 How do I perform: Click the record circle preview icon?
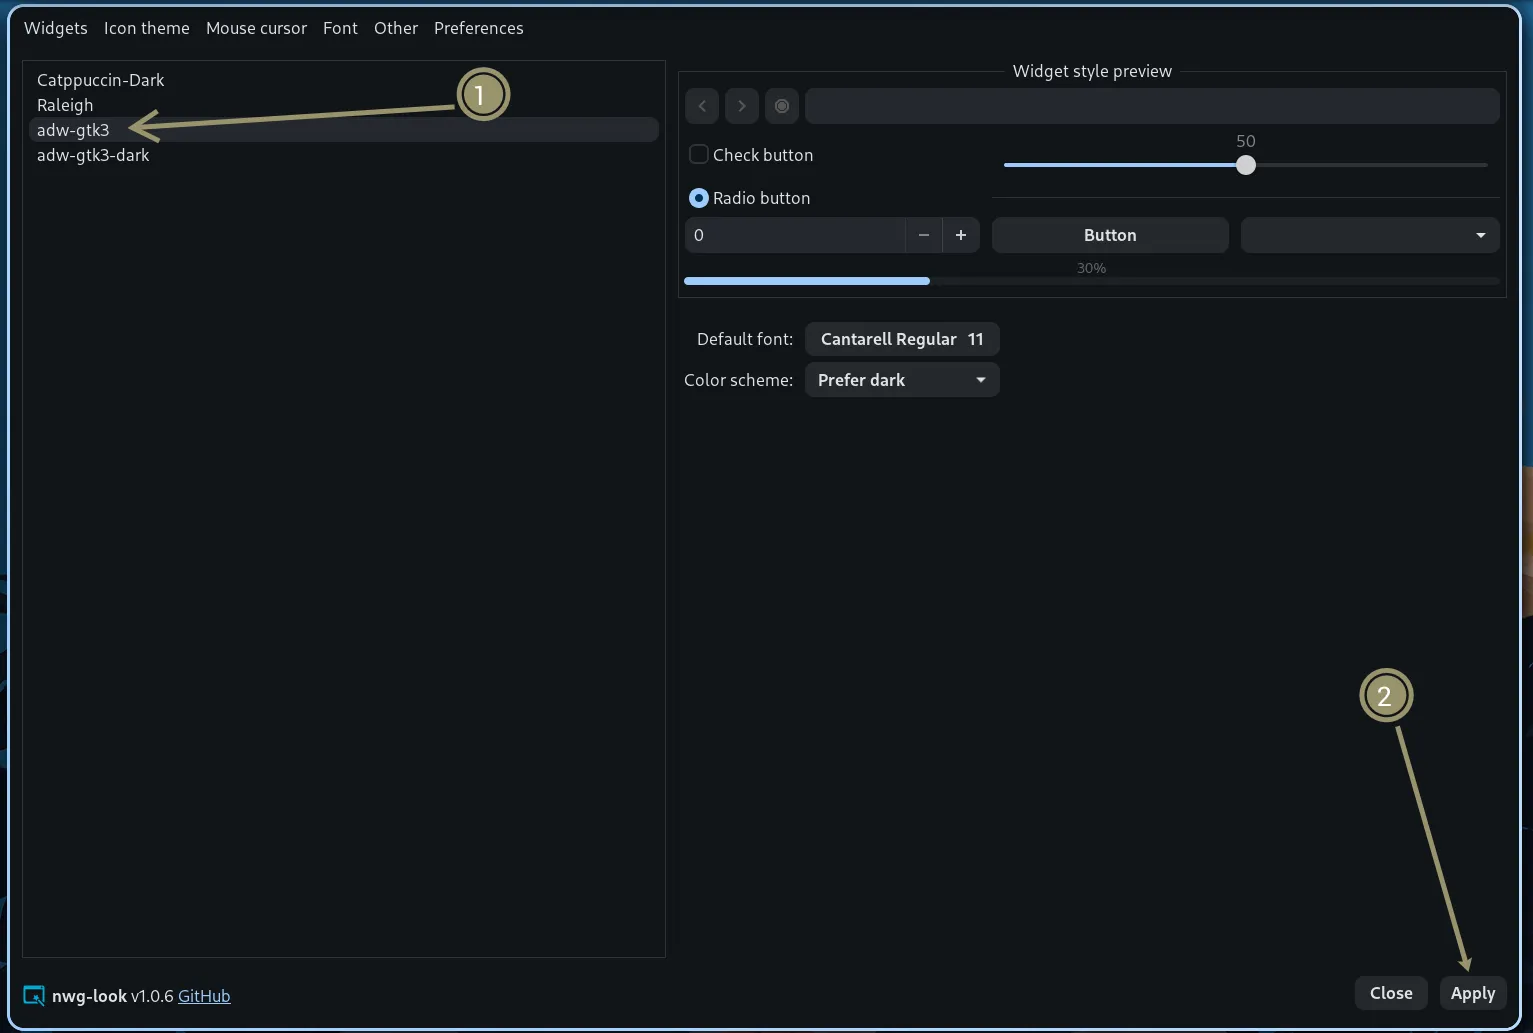point(782,106)
